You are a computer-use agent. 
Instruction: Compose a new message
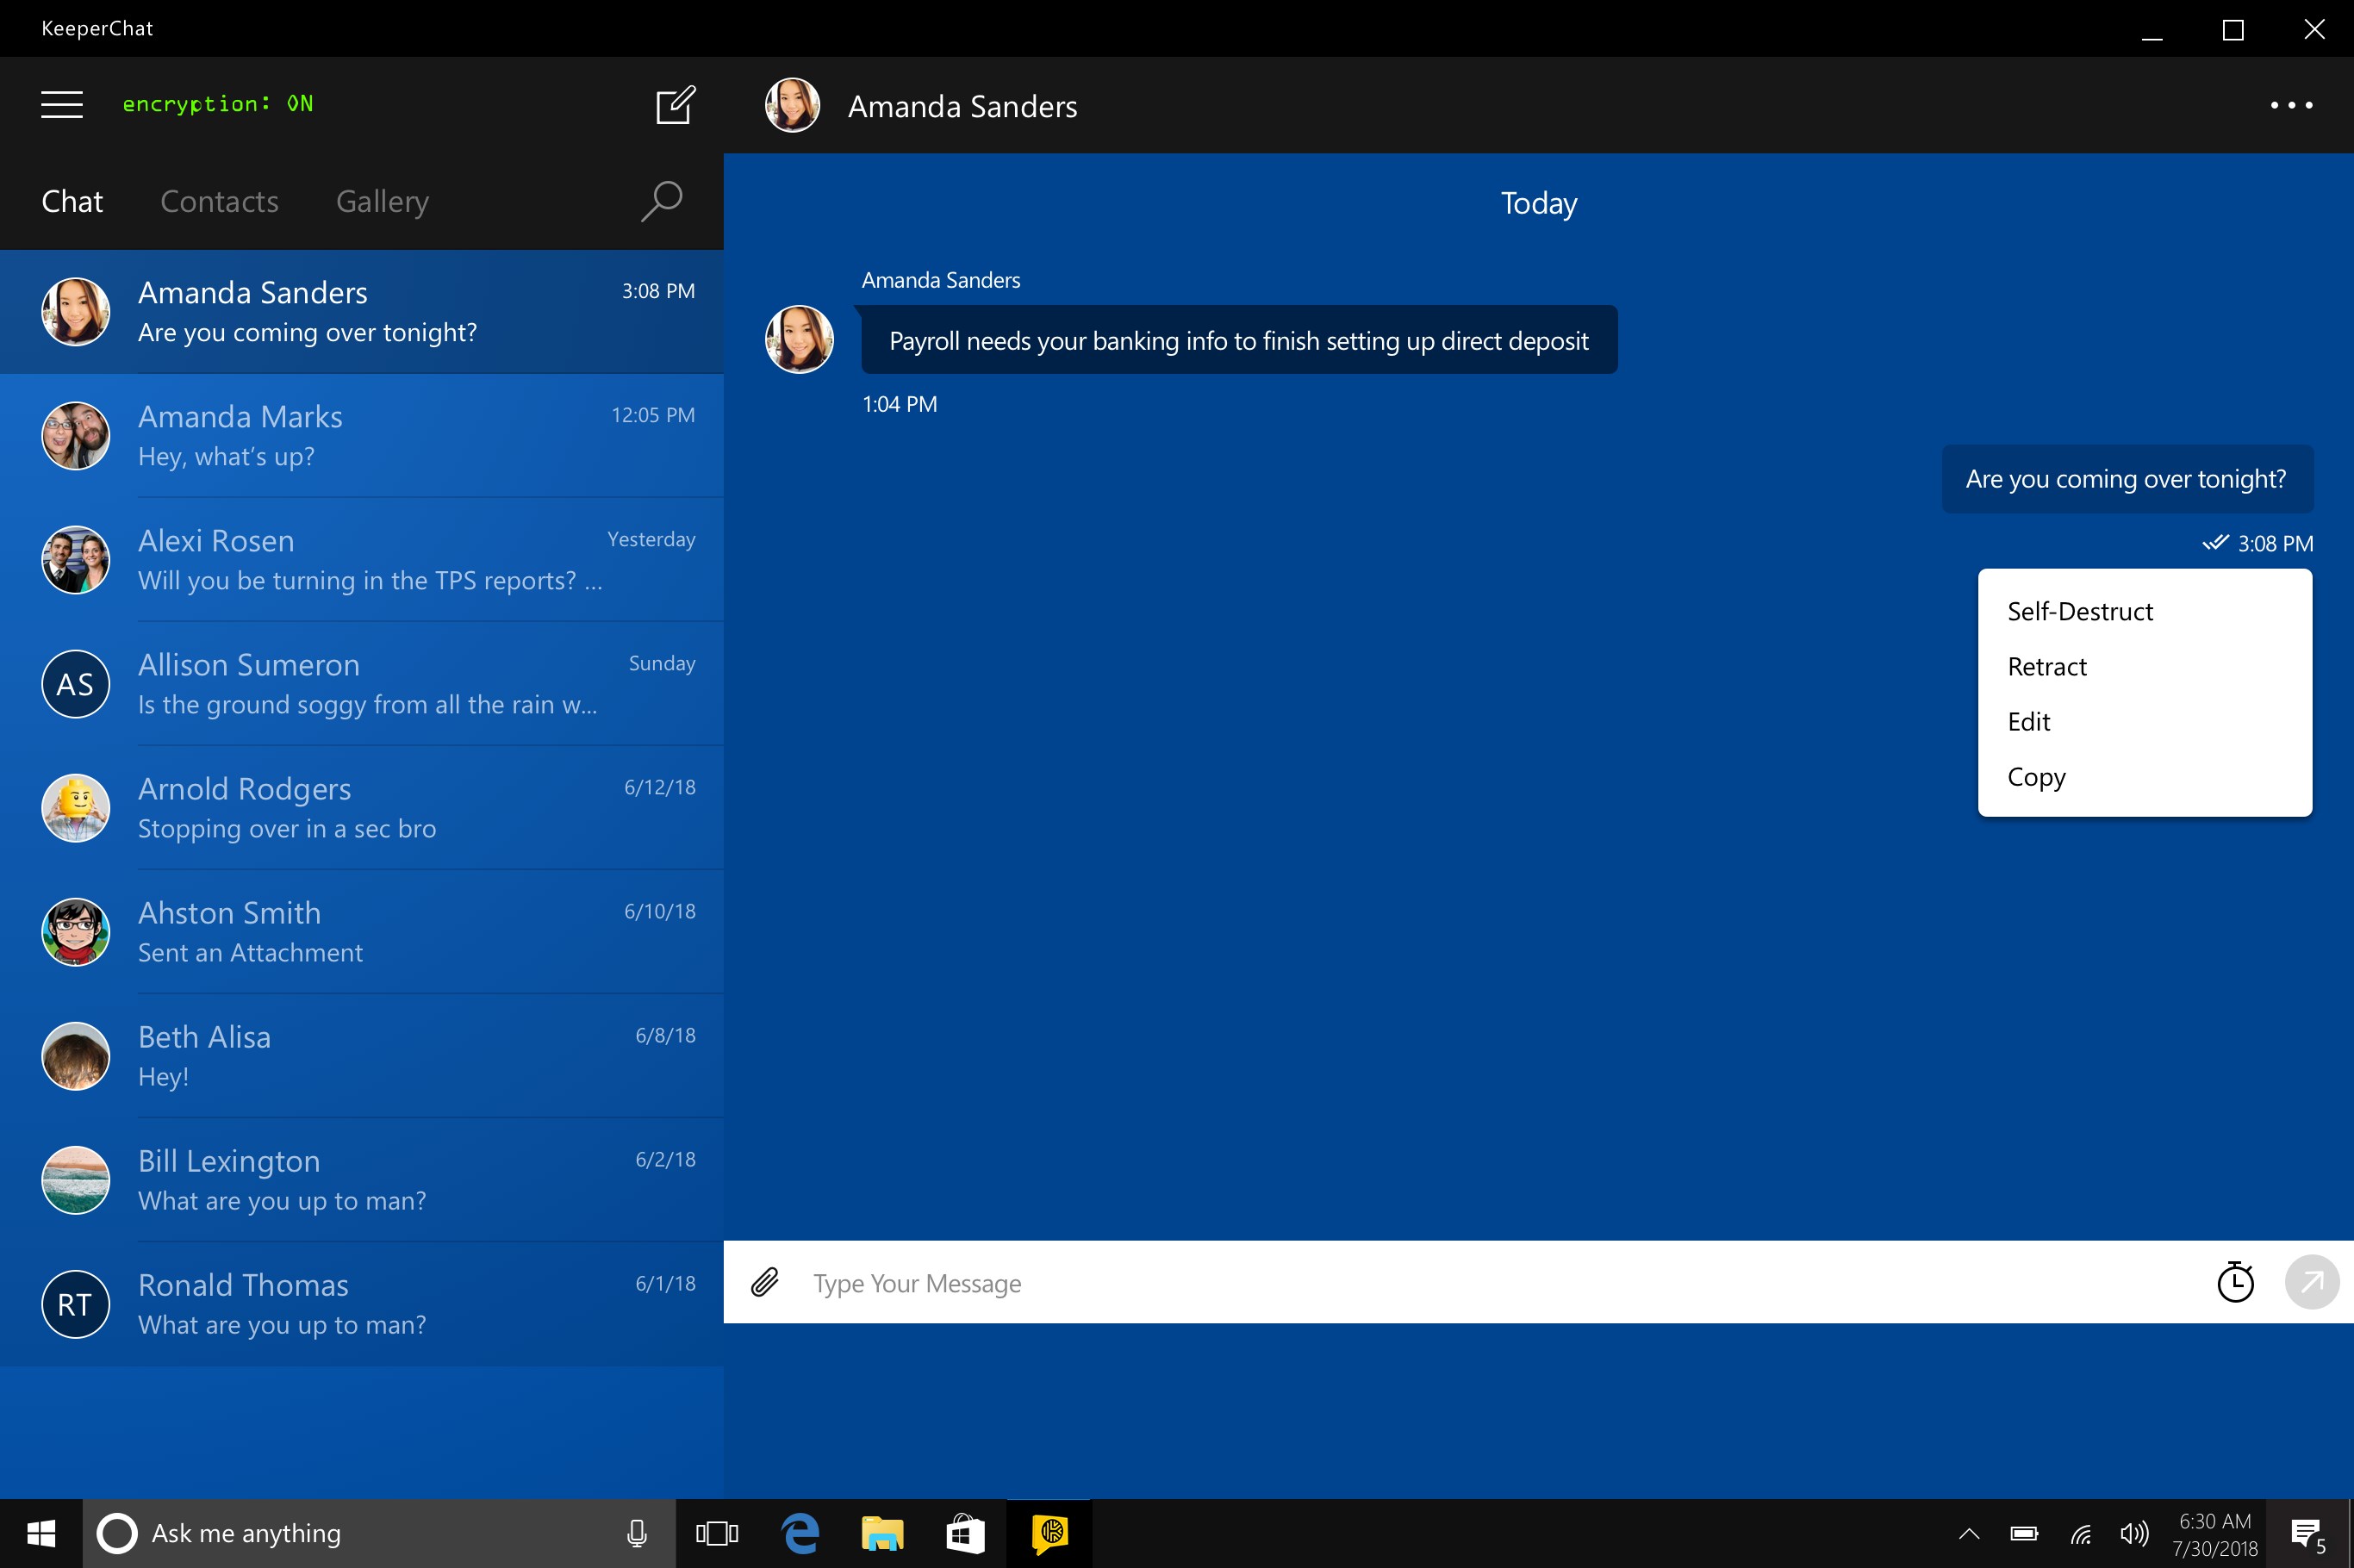(675, 104)
